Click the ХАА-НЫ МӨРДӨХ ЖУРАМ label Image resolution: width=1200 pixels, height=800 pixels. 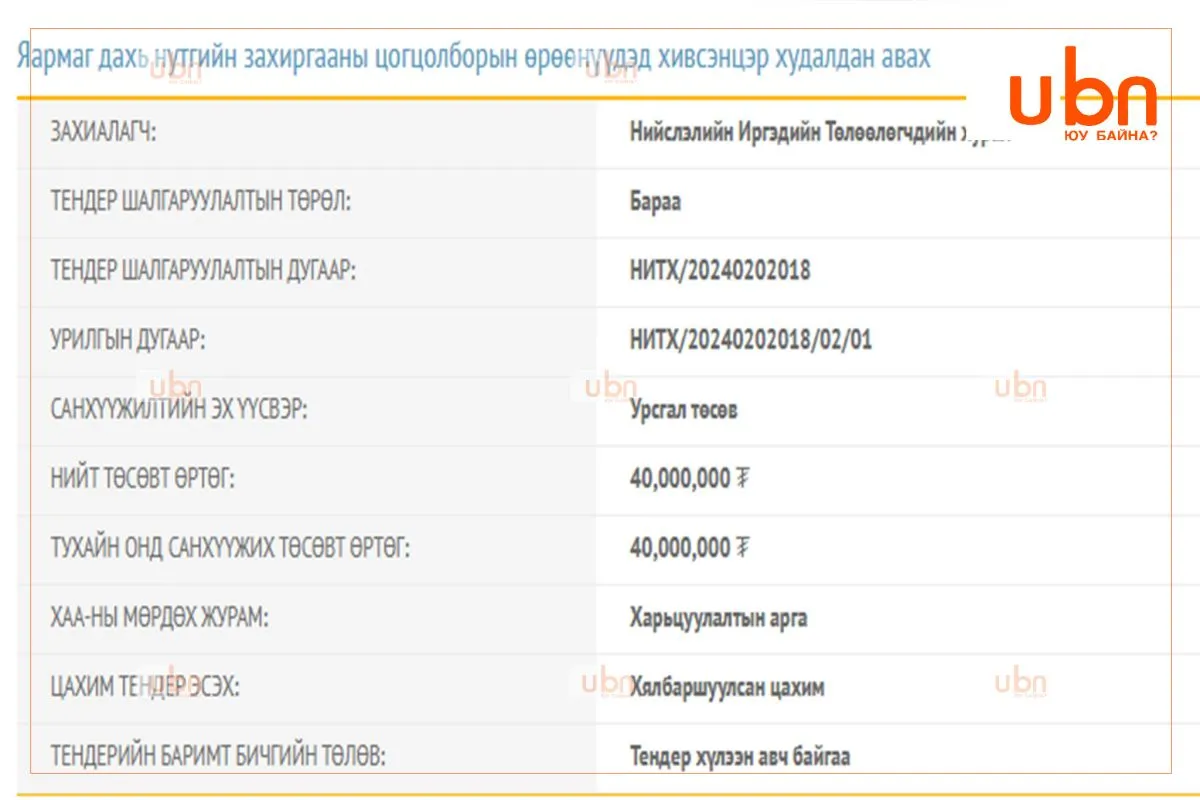tap(159, 618)
